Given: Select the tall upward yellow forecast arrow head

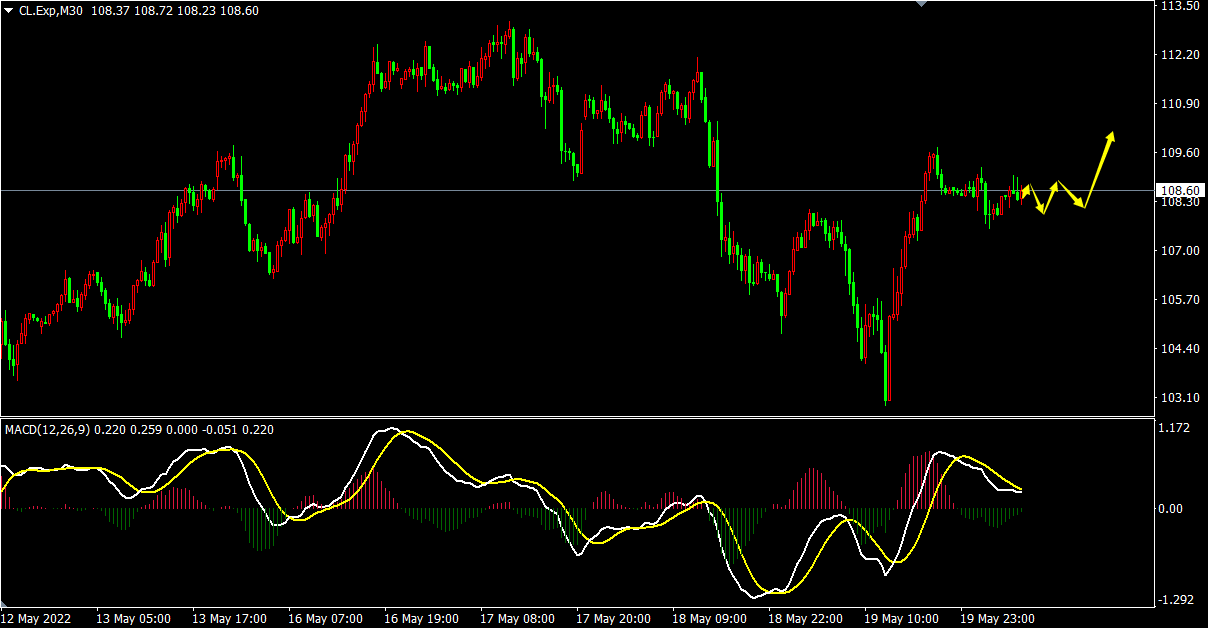Looking at the screenshot, I should (1110, 138).
